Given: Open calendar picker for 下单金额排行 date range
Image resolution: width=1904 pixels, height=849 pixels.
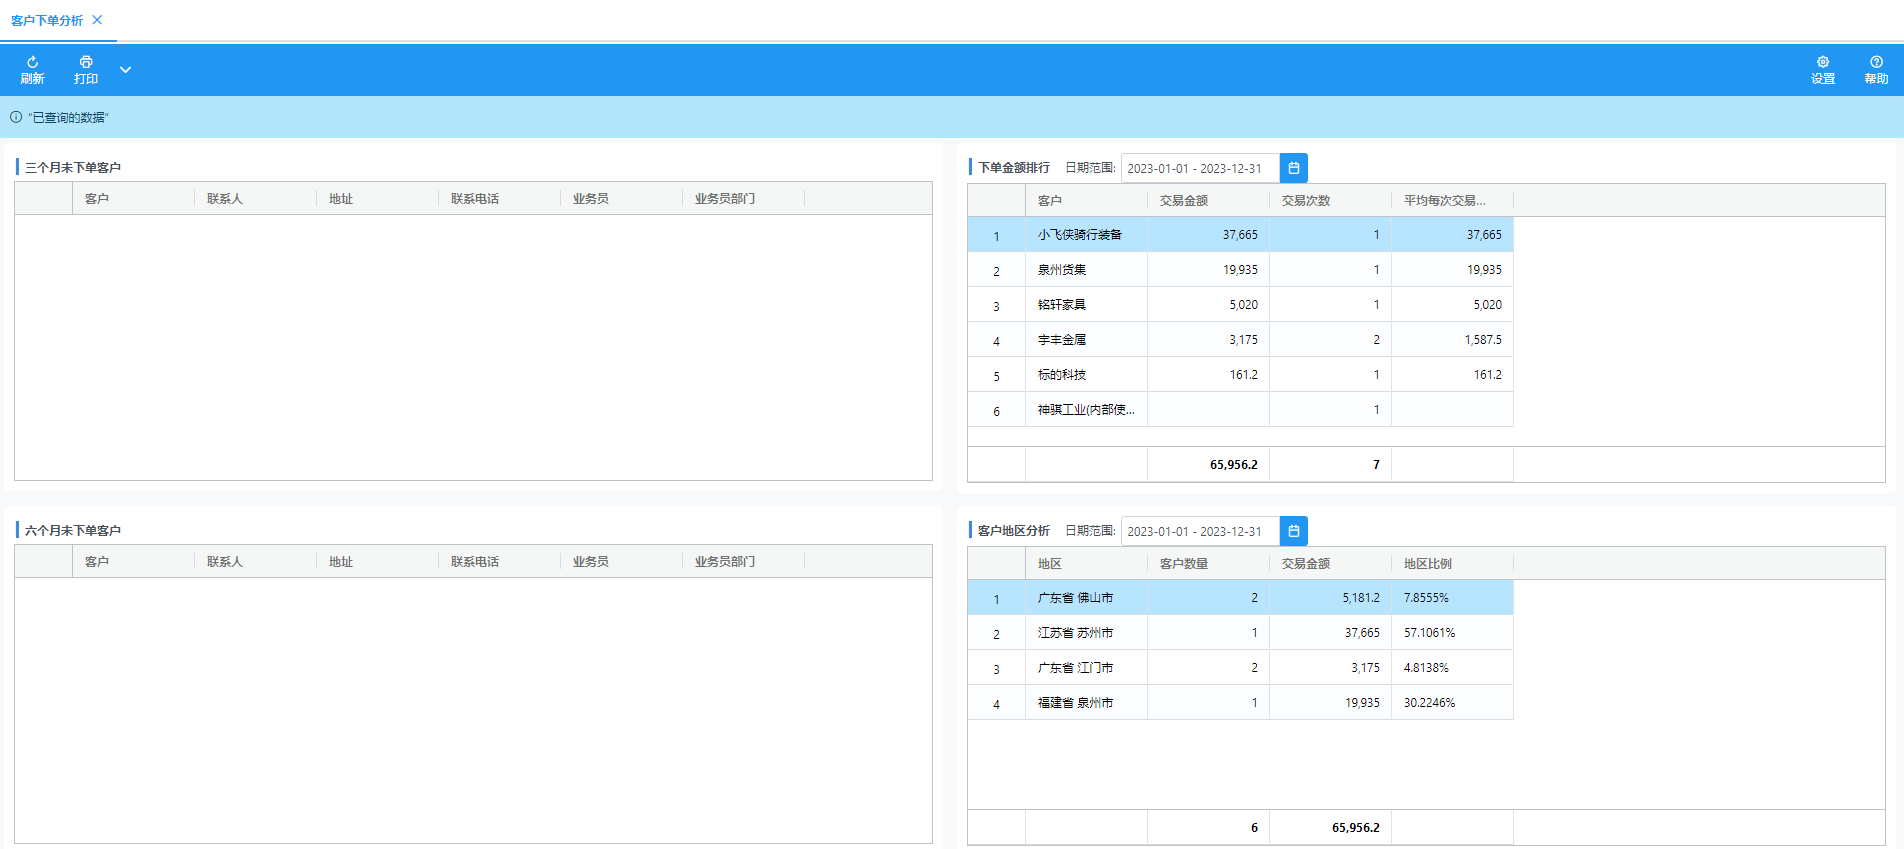Looking at the screenshot, I should [x=1293, y=168].
